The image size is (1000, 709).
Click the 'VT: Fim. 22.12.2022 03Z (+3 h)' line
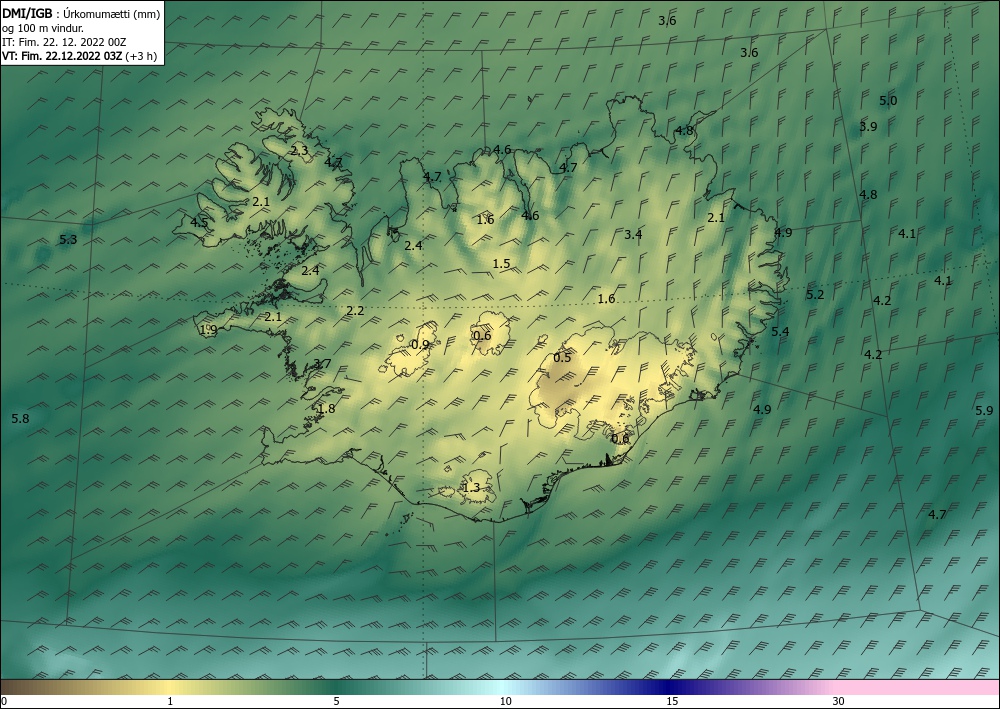coord(79,56)
